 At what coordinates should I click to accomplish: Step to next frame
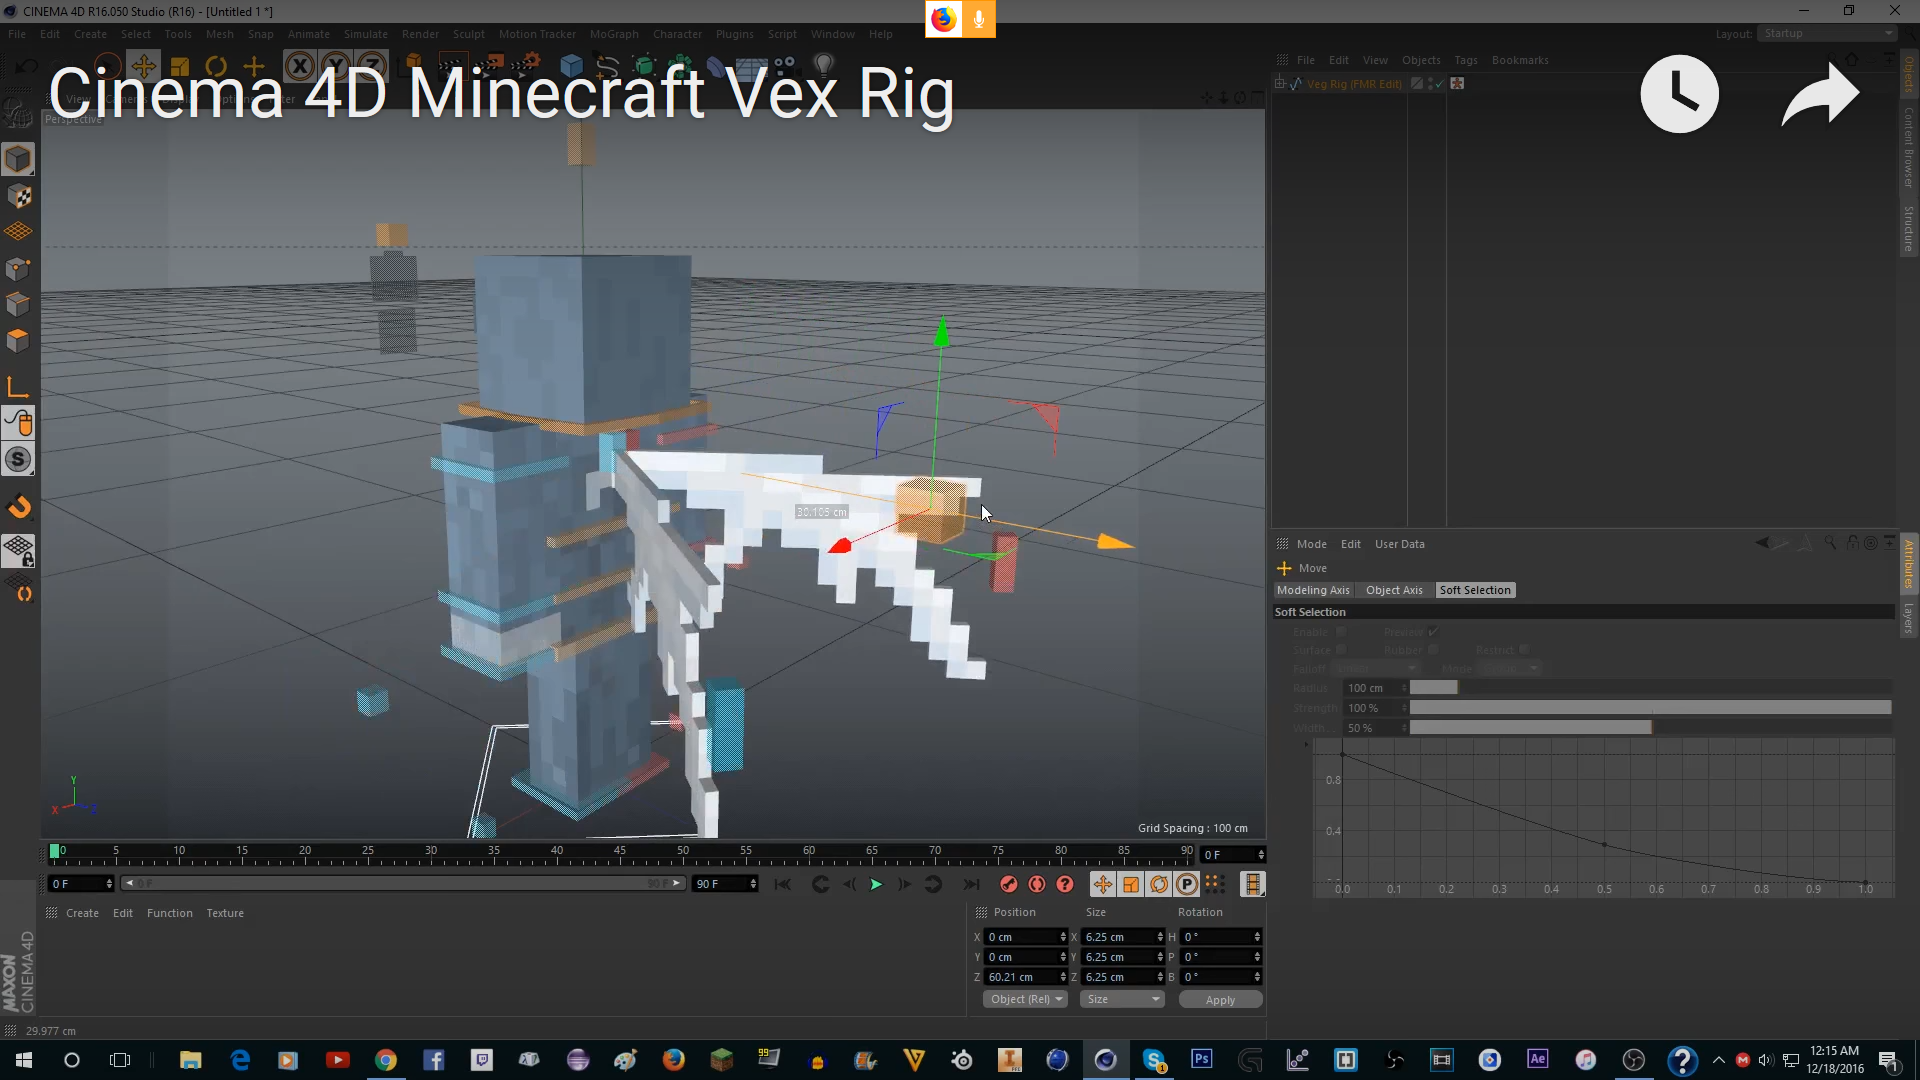point(904,884)
